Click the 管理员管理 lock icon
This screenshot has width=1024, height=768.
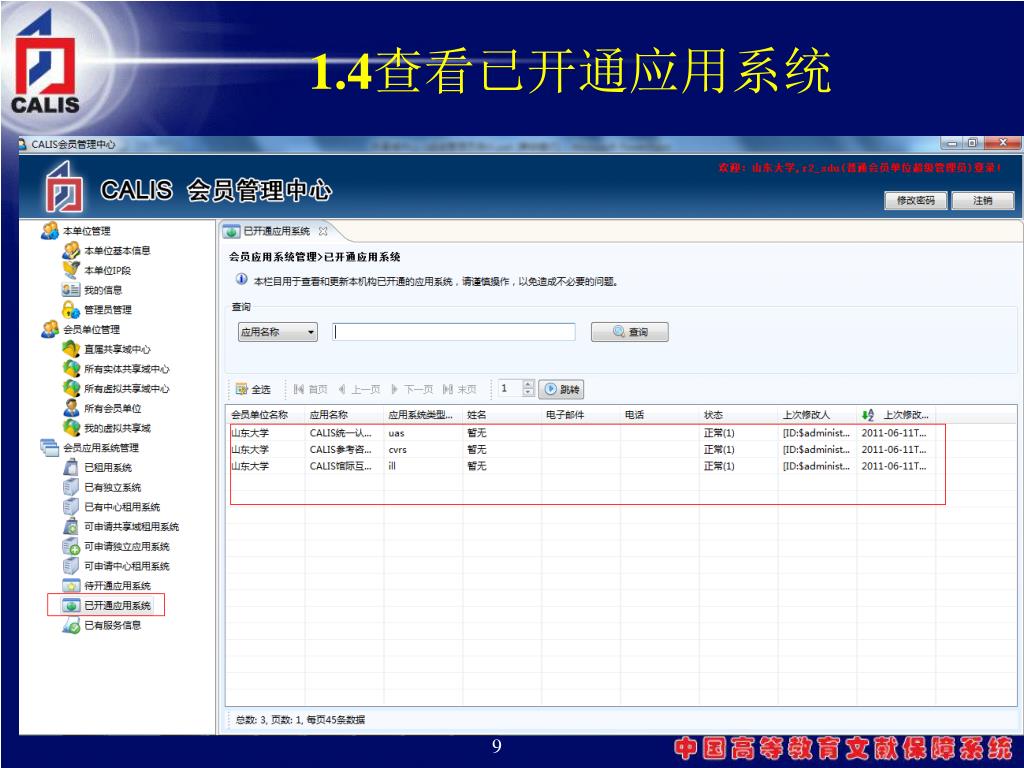coord(71,309)
